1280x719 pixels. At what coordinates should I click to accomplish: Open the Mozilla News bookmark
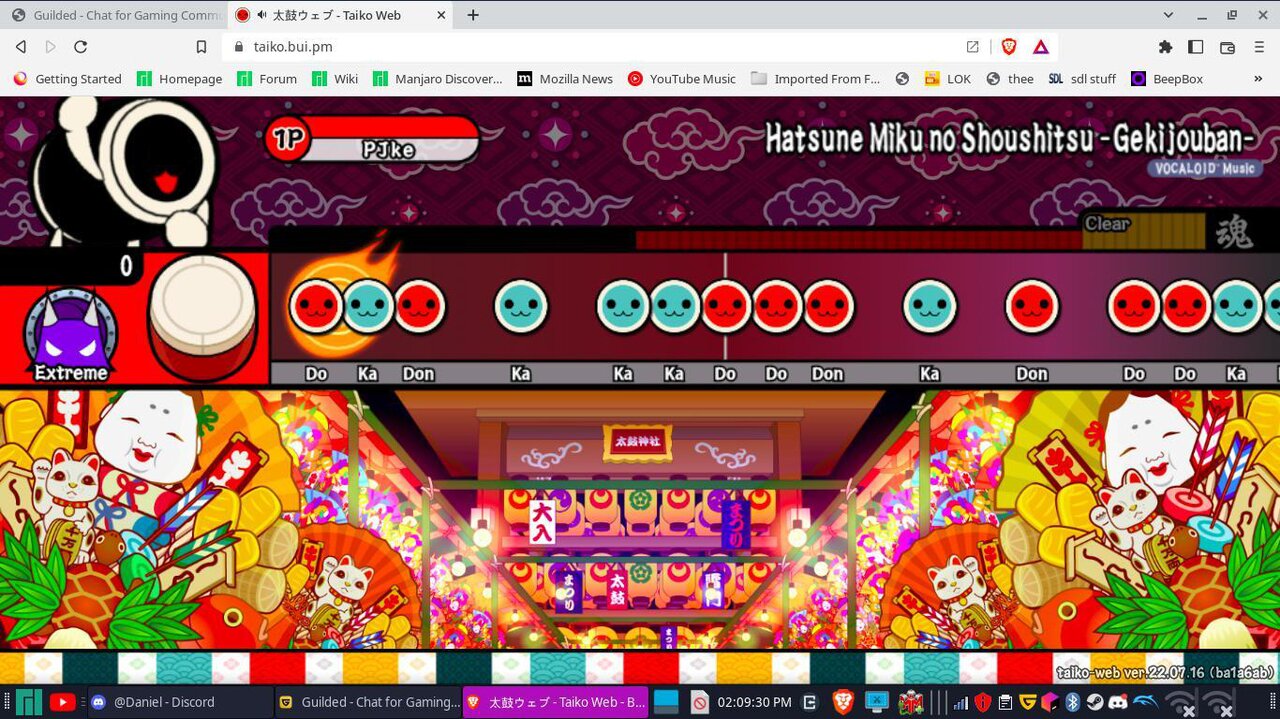coord(565,79)
